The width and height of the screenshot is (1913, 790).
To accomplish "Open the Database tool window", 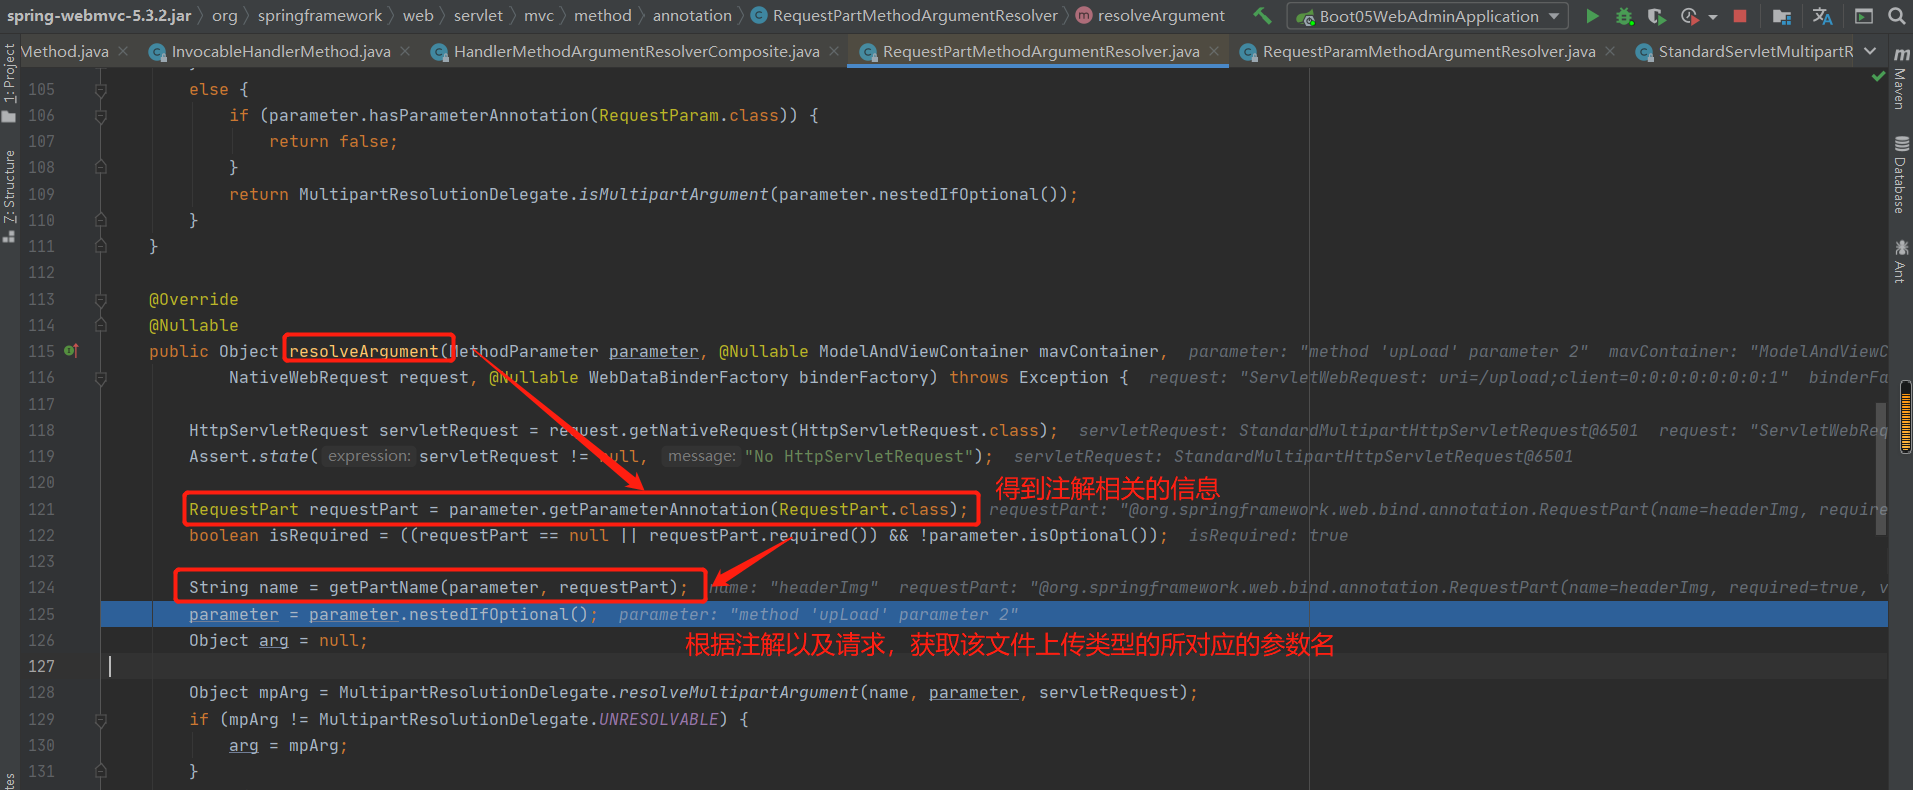I will (x=1901, y=176).
